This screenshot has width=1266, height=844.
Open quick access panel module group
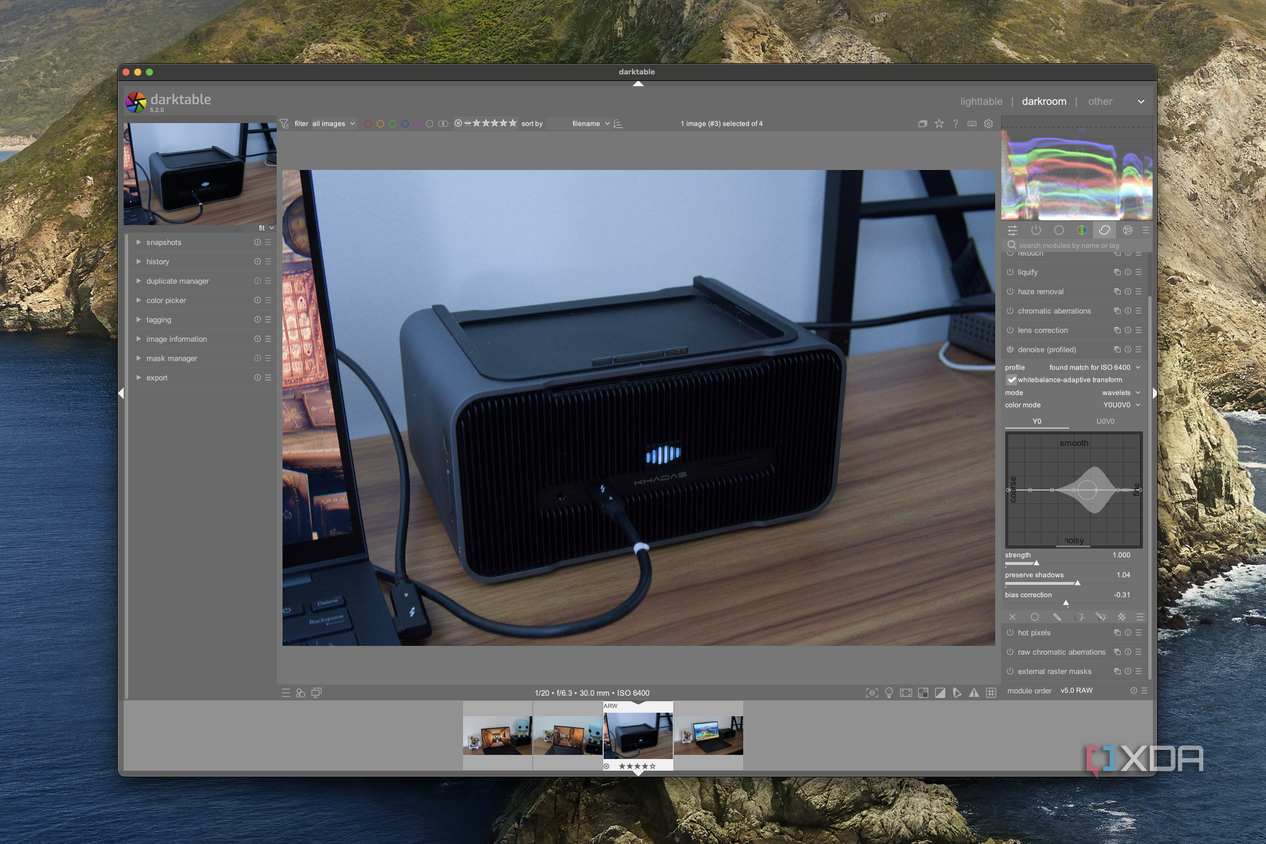pos(1013,230)
